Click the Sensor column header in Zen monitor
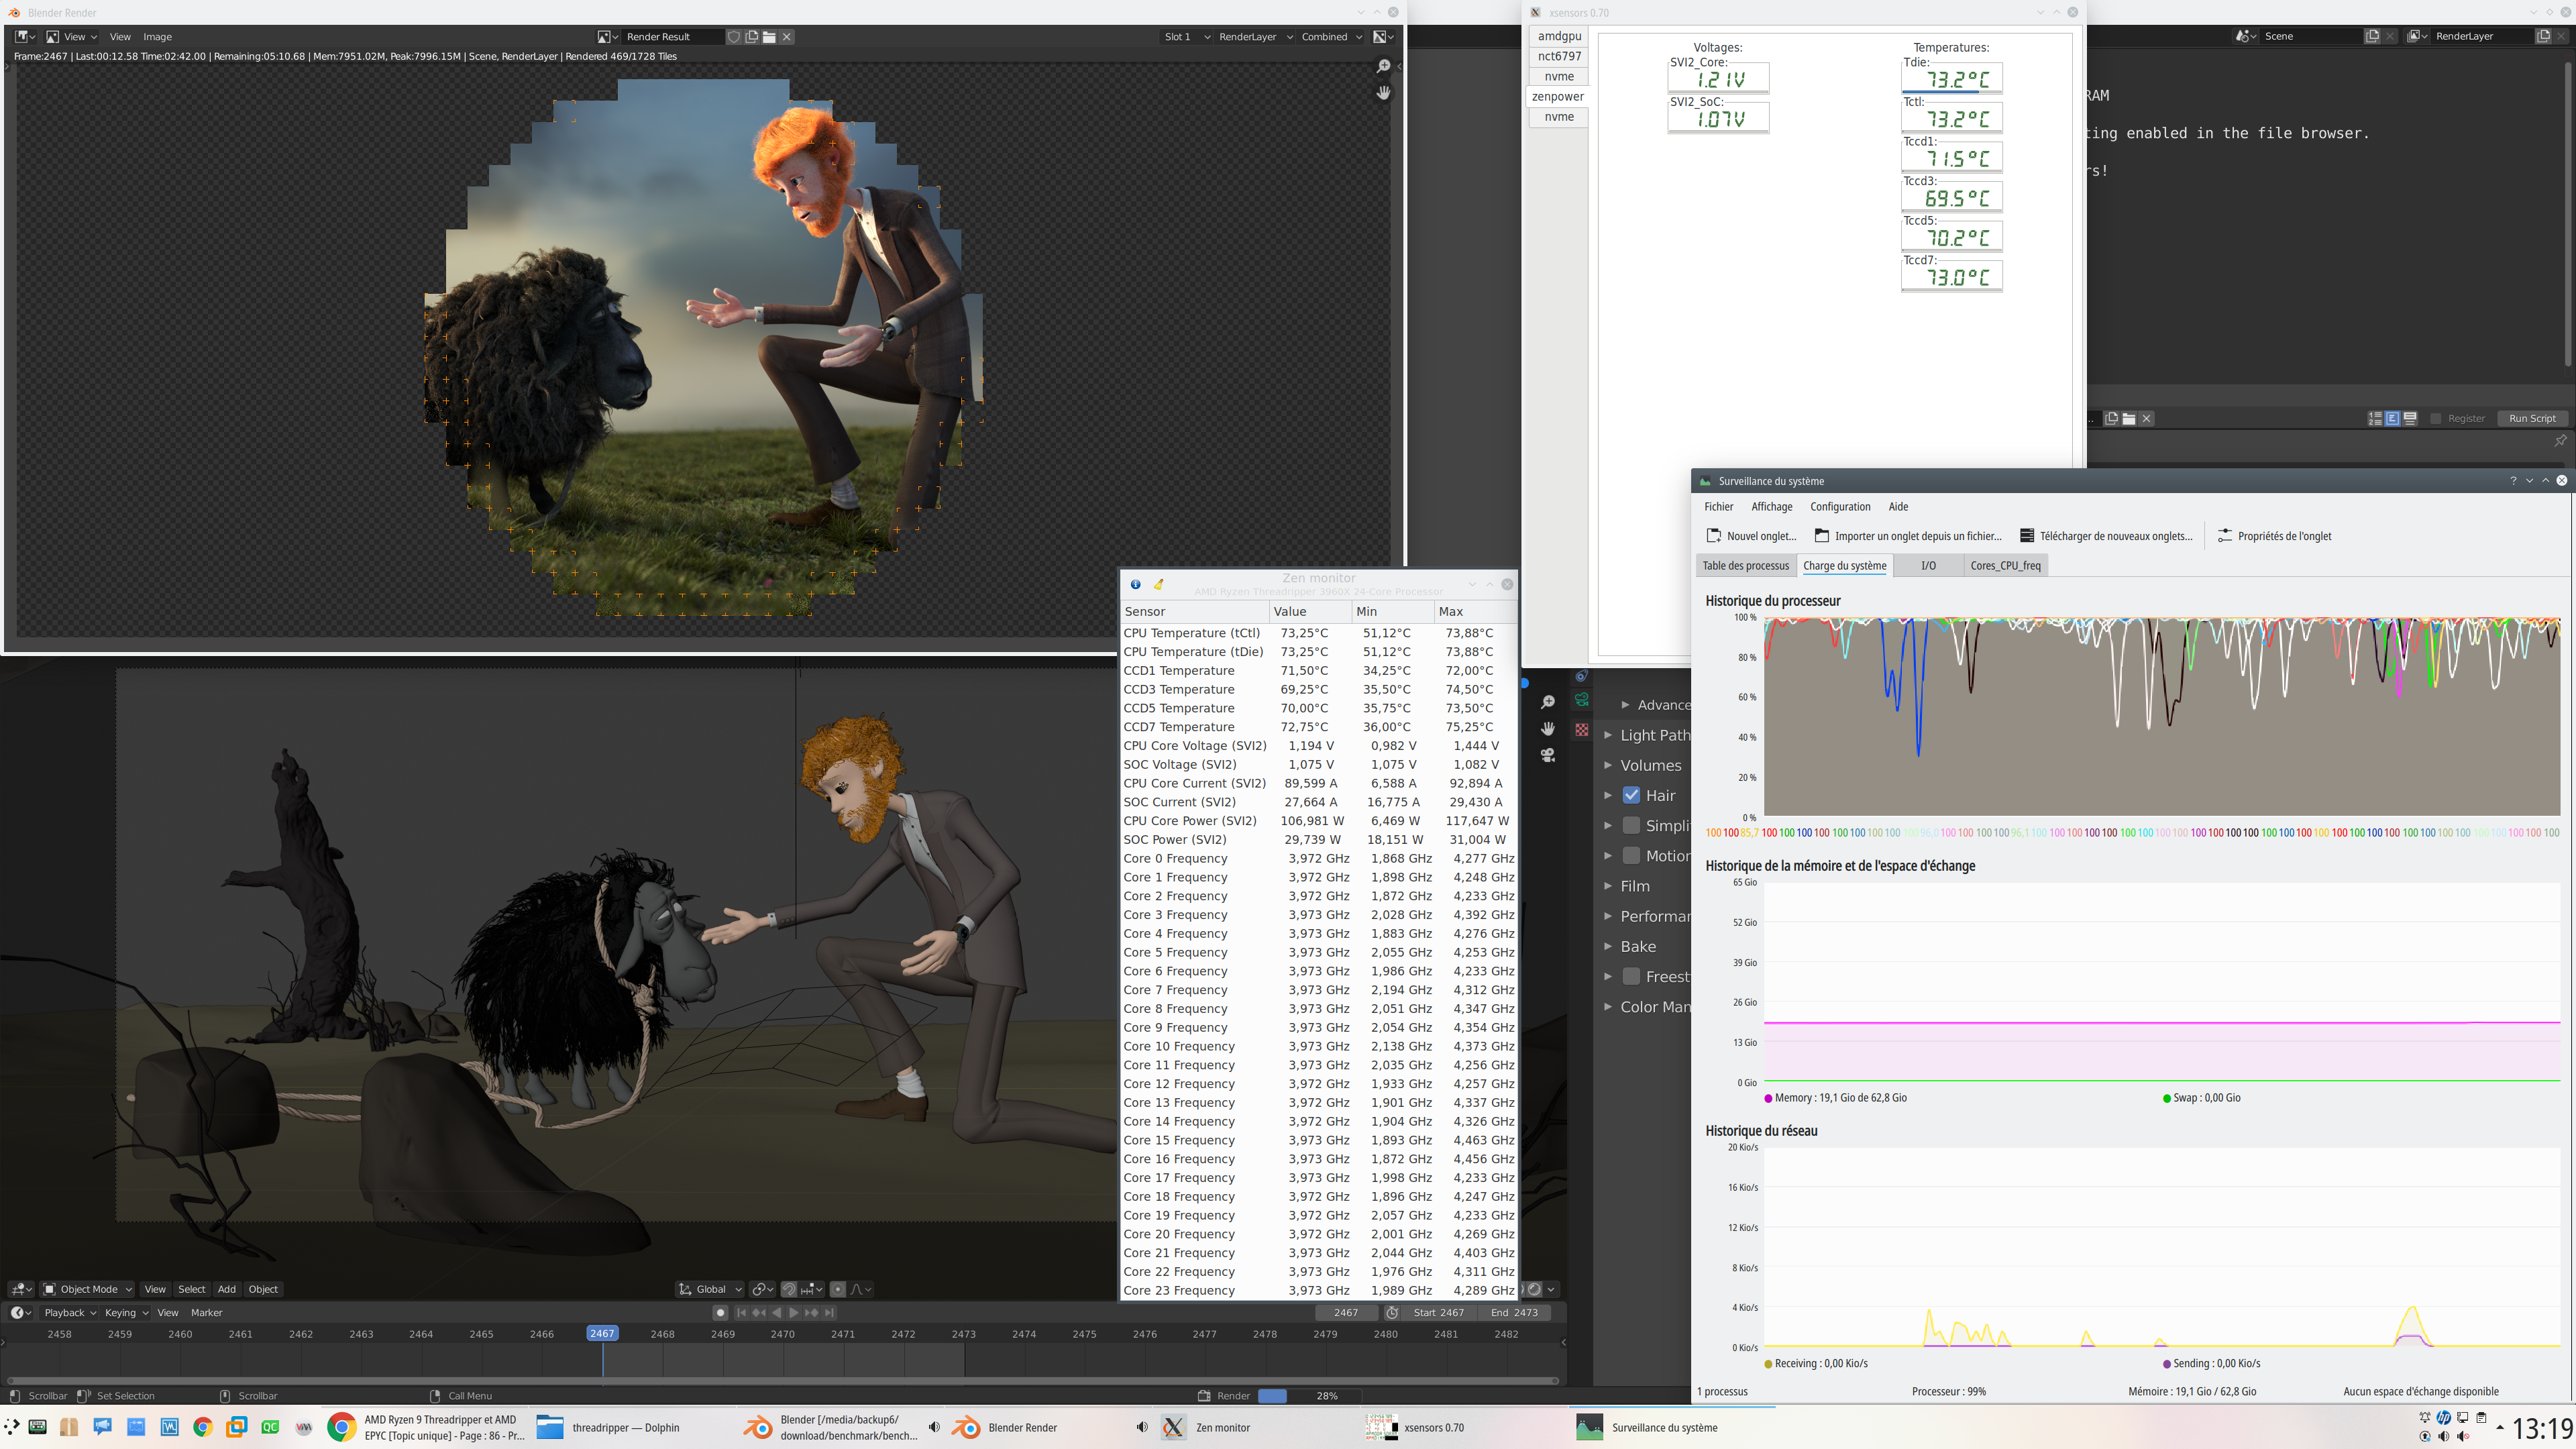The width and height of the screenshot is (2576, 1449). (x=1195, y=612)
